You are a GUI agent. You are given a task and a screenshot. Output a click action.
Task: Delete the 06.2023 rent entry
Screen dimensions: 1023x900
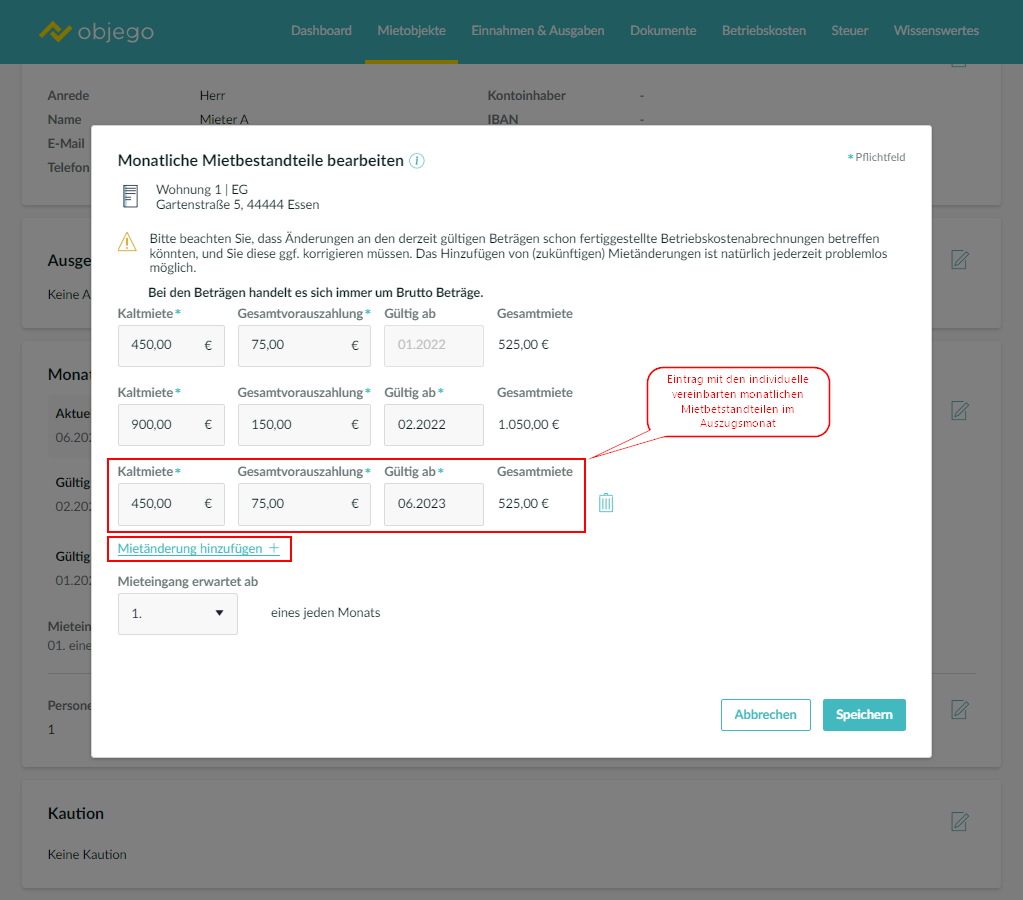(x=606, y=503)
